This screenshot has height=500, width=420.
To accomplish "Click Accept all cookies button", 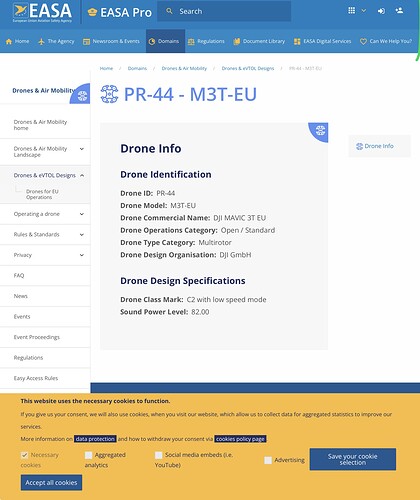I will [x=51, y=482].
